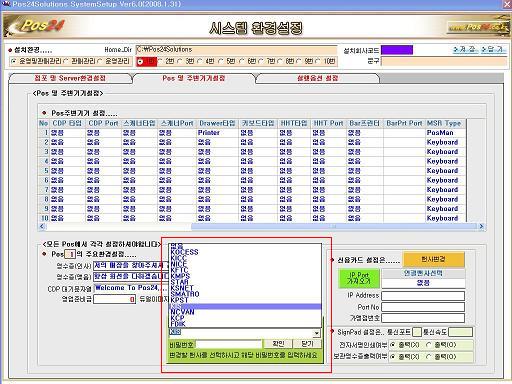Focus the IP Address field

423,296
